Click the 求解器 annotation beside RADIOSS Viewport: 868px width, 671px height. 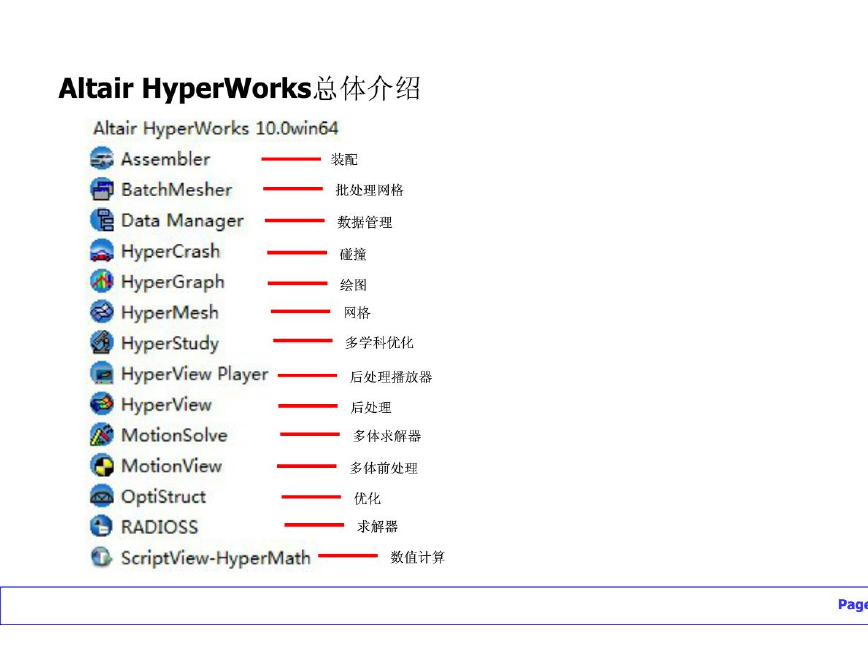[378, 527]
